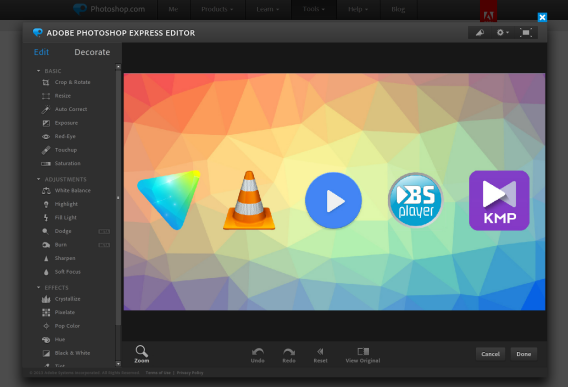
Task: Click the Reset icon
Action: point(320,355)
